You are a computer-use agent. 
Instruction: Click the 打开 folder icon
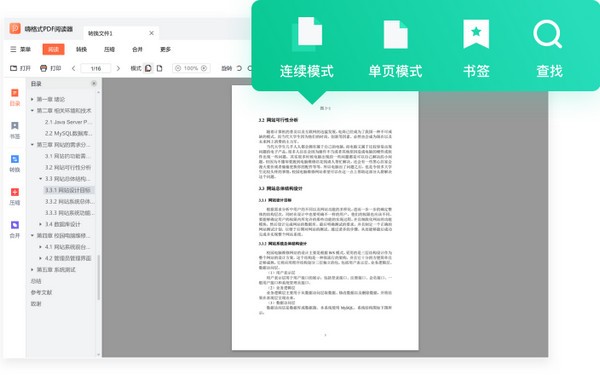click(x=13, y=68)
